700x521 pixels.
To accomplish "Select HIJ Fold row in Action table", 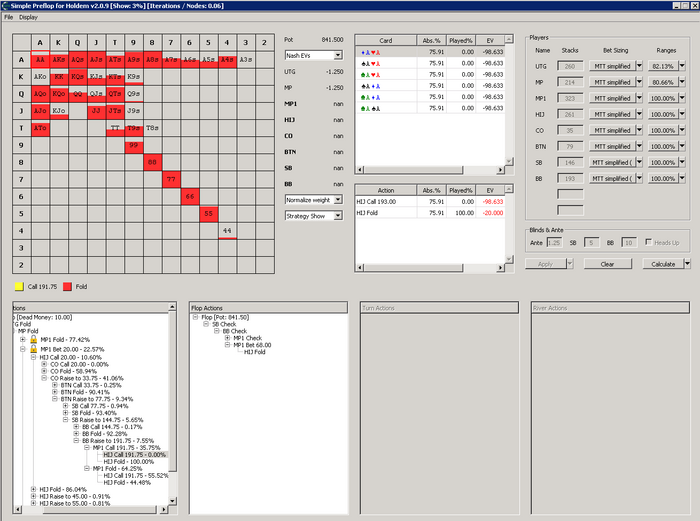I will tap(430, 213).
